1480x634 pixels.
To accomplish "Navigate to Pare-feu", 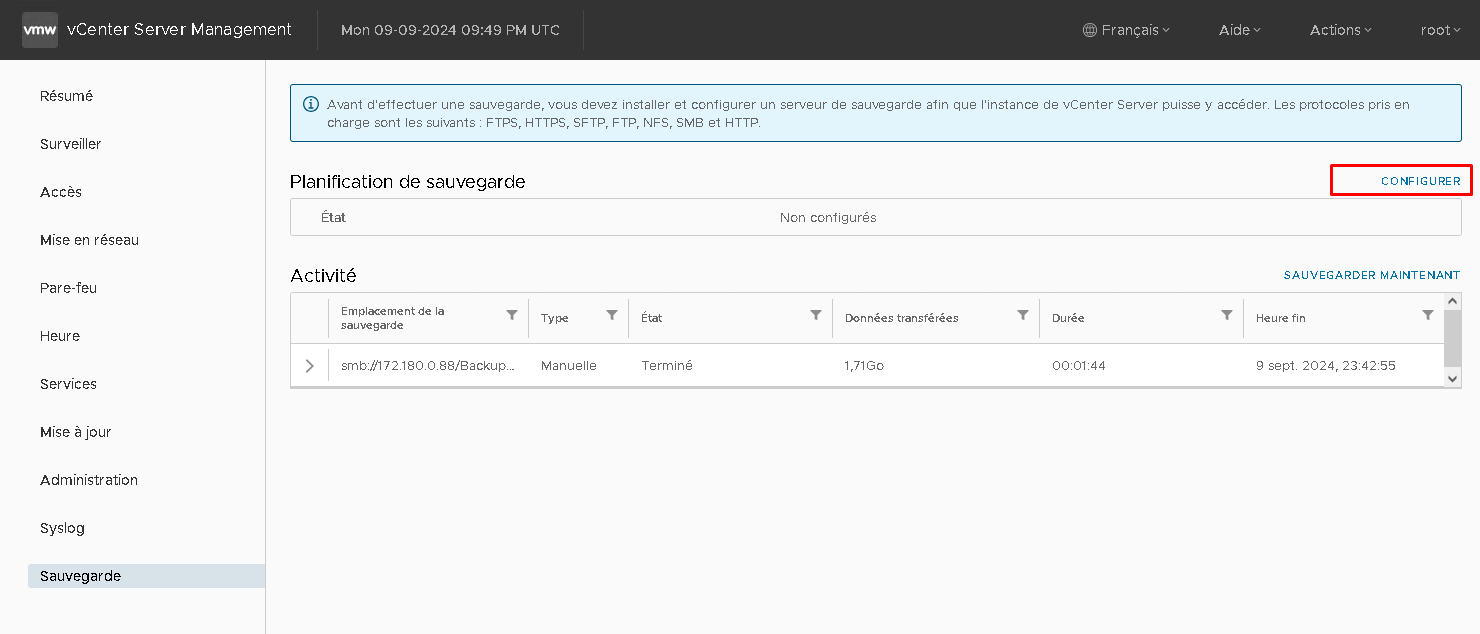I will tap(68, 288).
